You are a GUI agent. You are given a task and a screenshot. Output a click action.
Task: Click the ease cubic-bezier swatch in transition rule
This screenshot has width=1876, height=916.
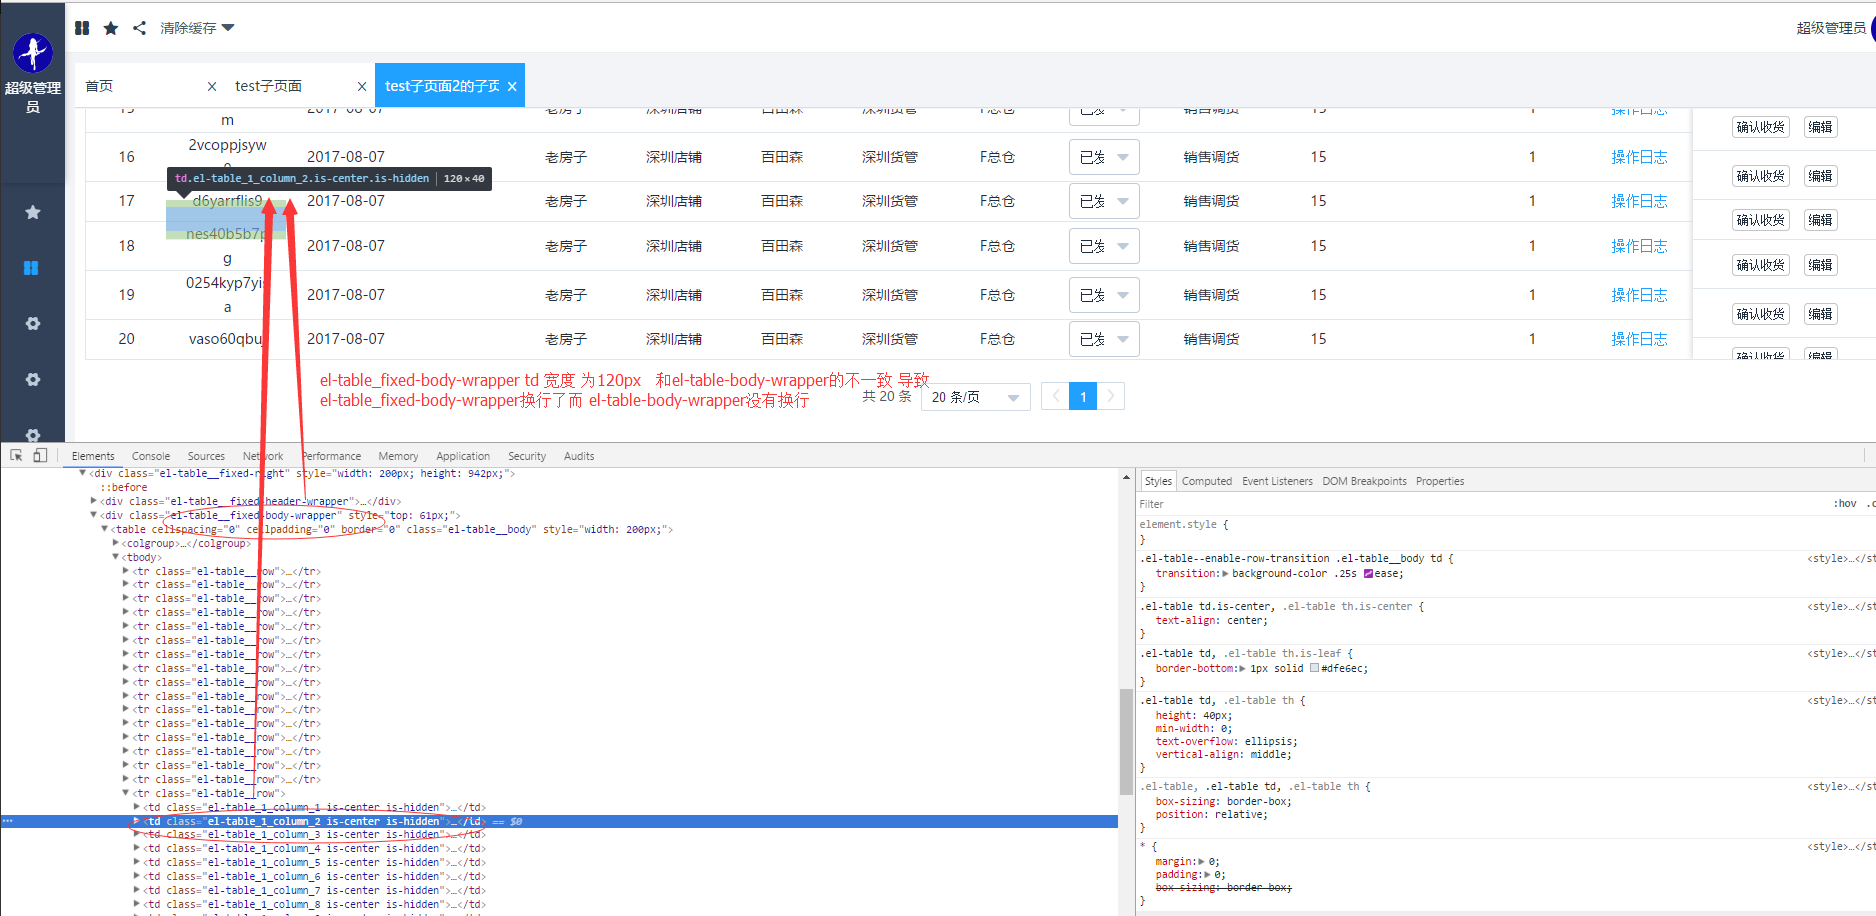tap(1368, 573)
